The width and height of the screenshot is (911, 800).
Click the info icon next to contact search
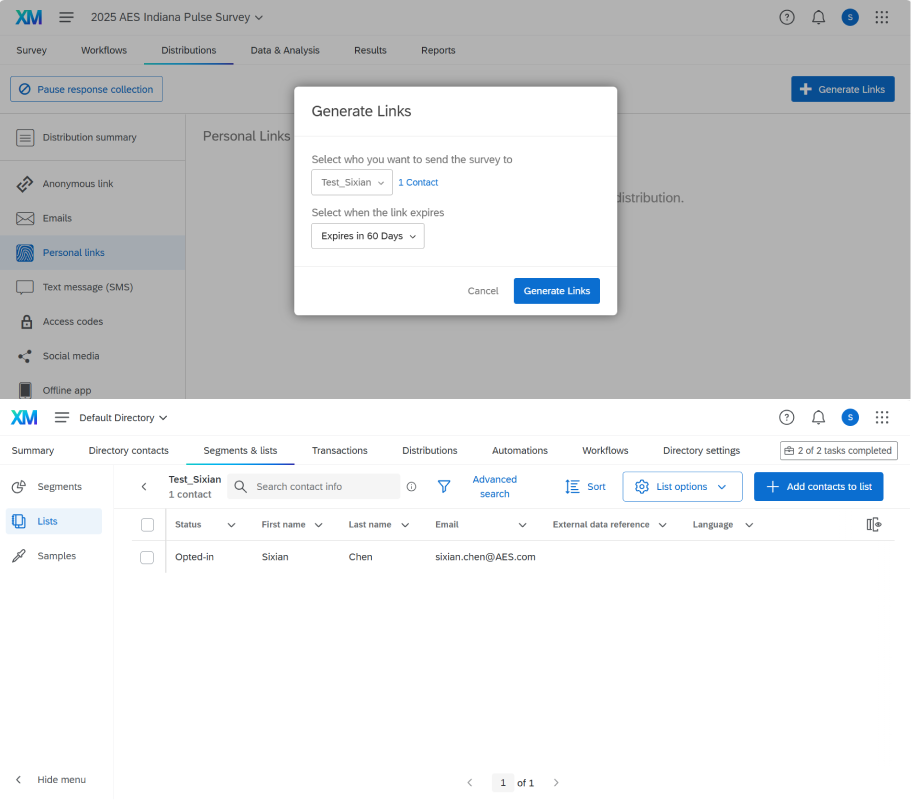point(411,486)
